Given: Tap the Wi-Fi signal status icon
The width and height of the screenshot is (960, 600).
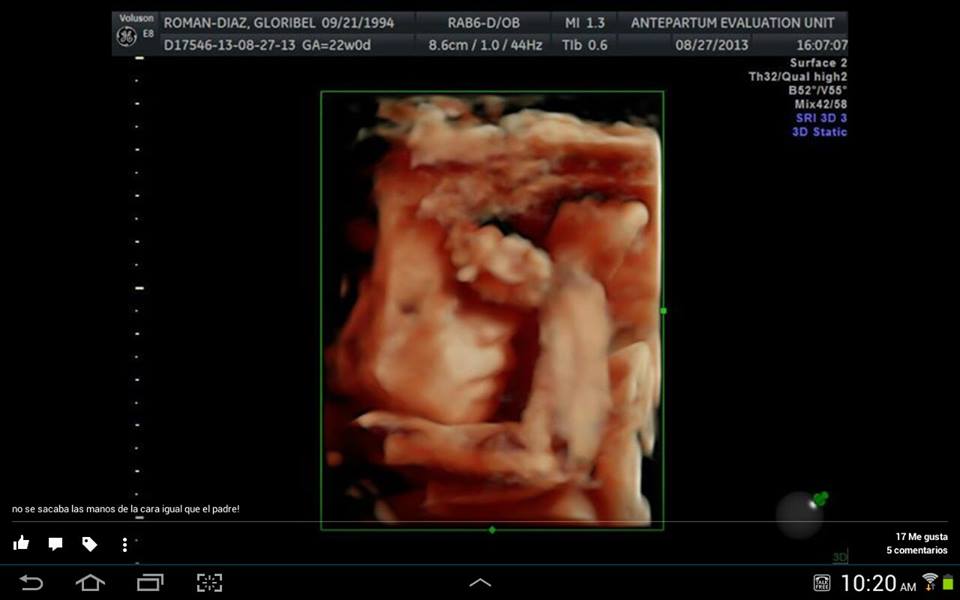Looking at the screenshot, I should pyautogui.click(x=930, y=582).
